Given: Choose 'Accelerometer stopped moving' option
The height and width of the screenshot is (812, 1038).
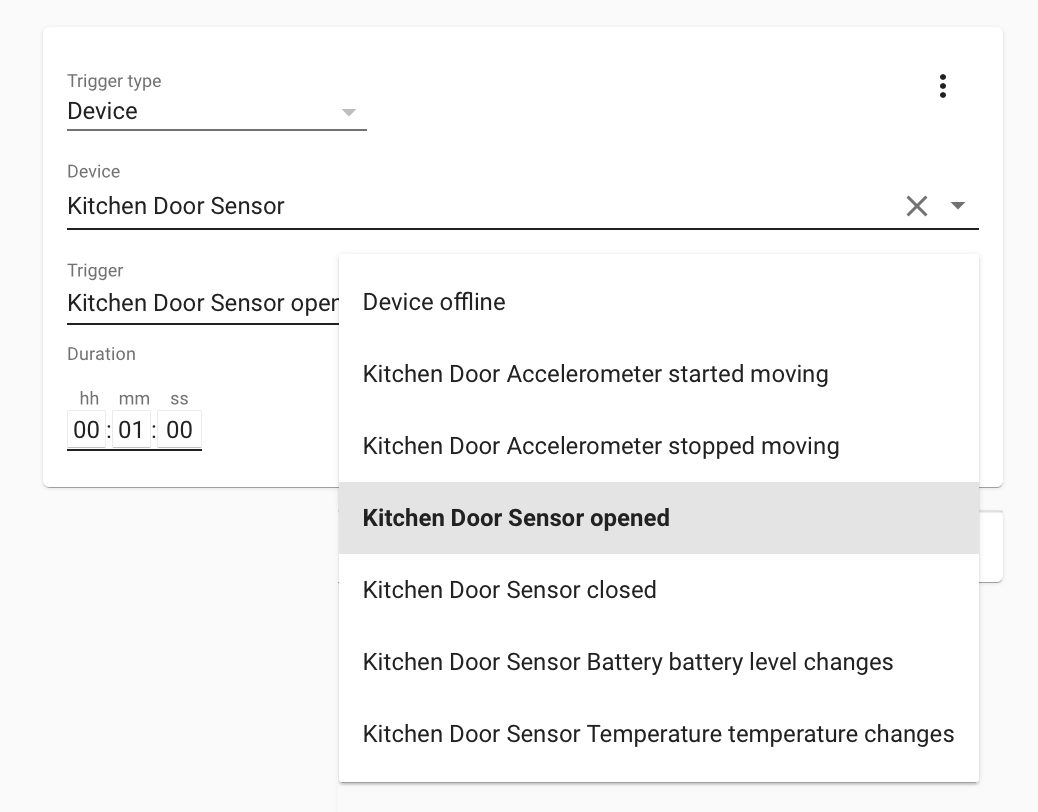Looking at the screenshot, I should pyautogui.click(x=600, y=446).
